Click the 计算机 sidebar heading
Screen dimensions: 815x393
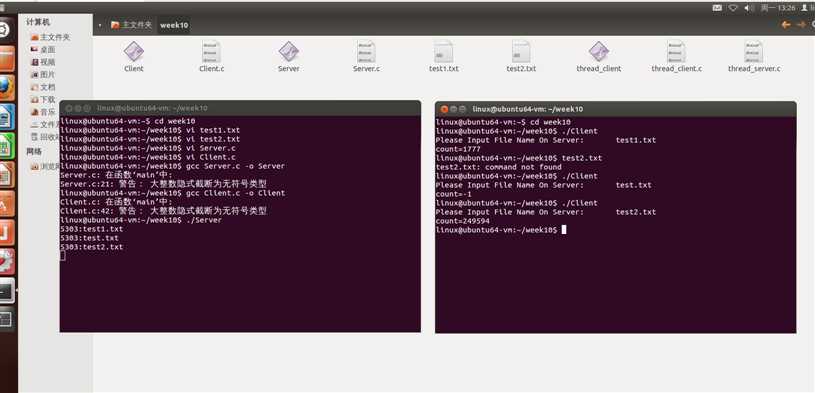[x=38, y=22]
